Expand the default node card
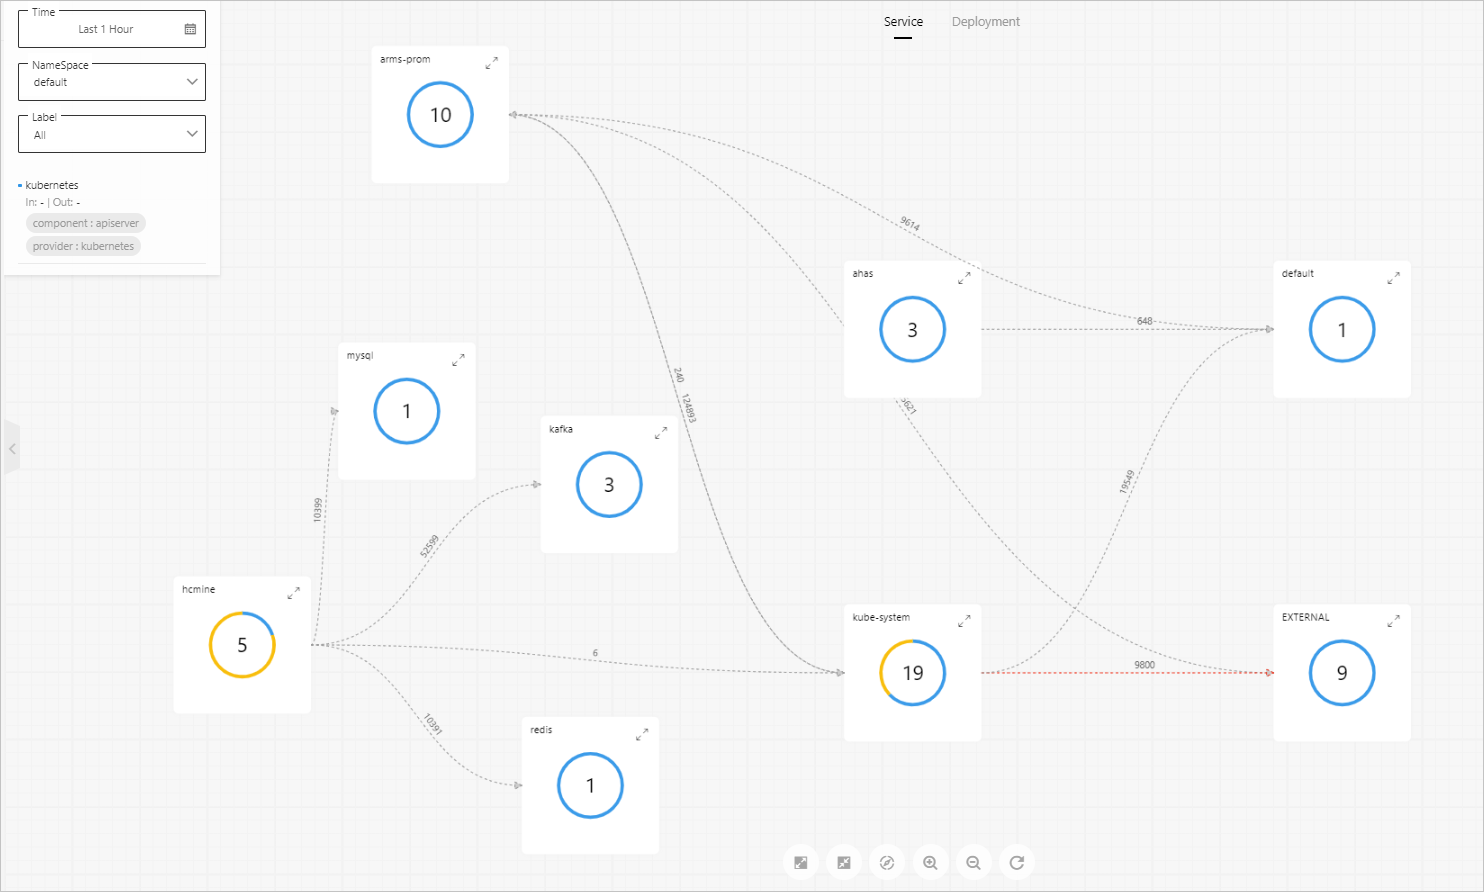The image size is (1484, 892). (x=1393, y=278)
